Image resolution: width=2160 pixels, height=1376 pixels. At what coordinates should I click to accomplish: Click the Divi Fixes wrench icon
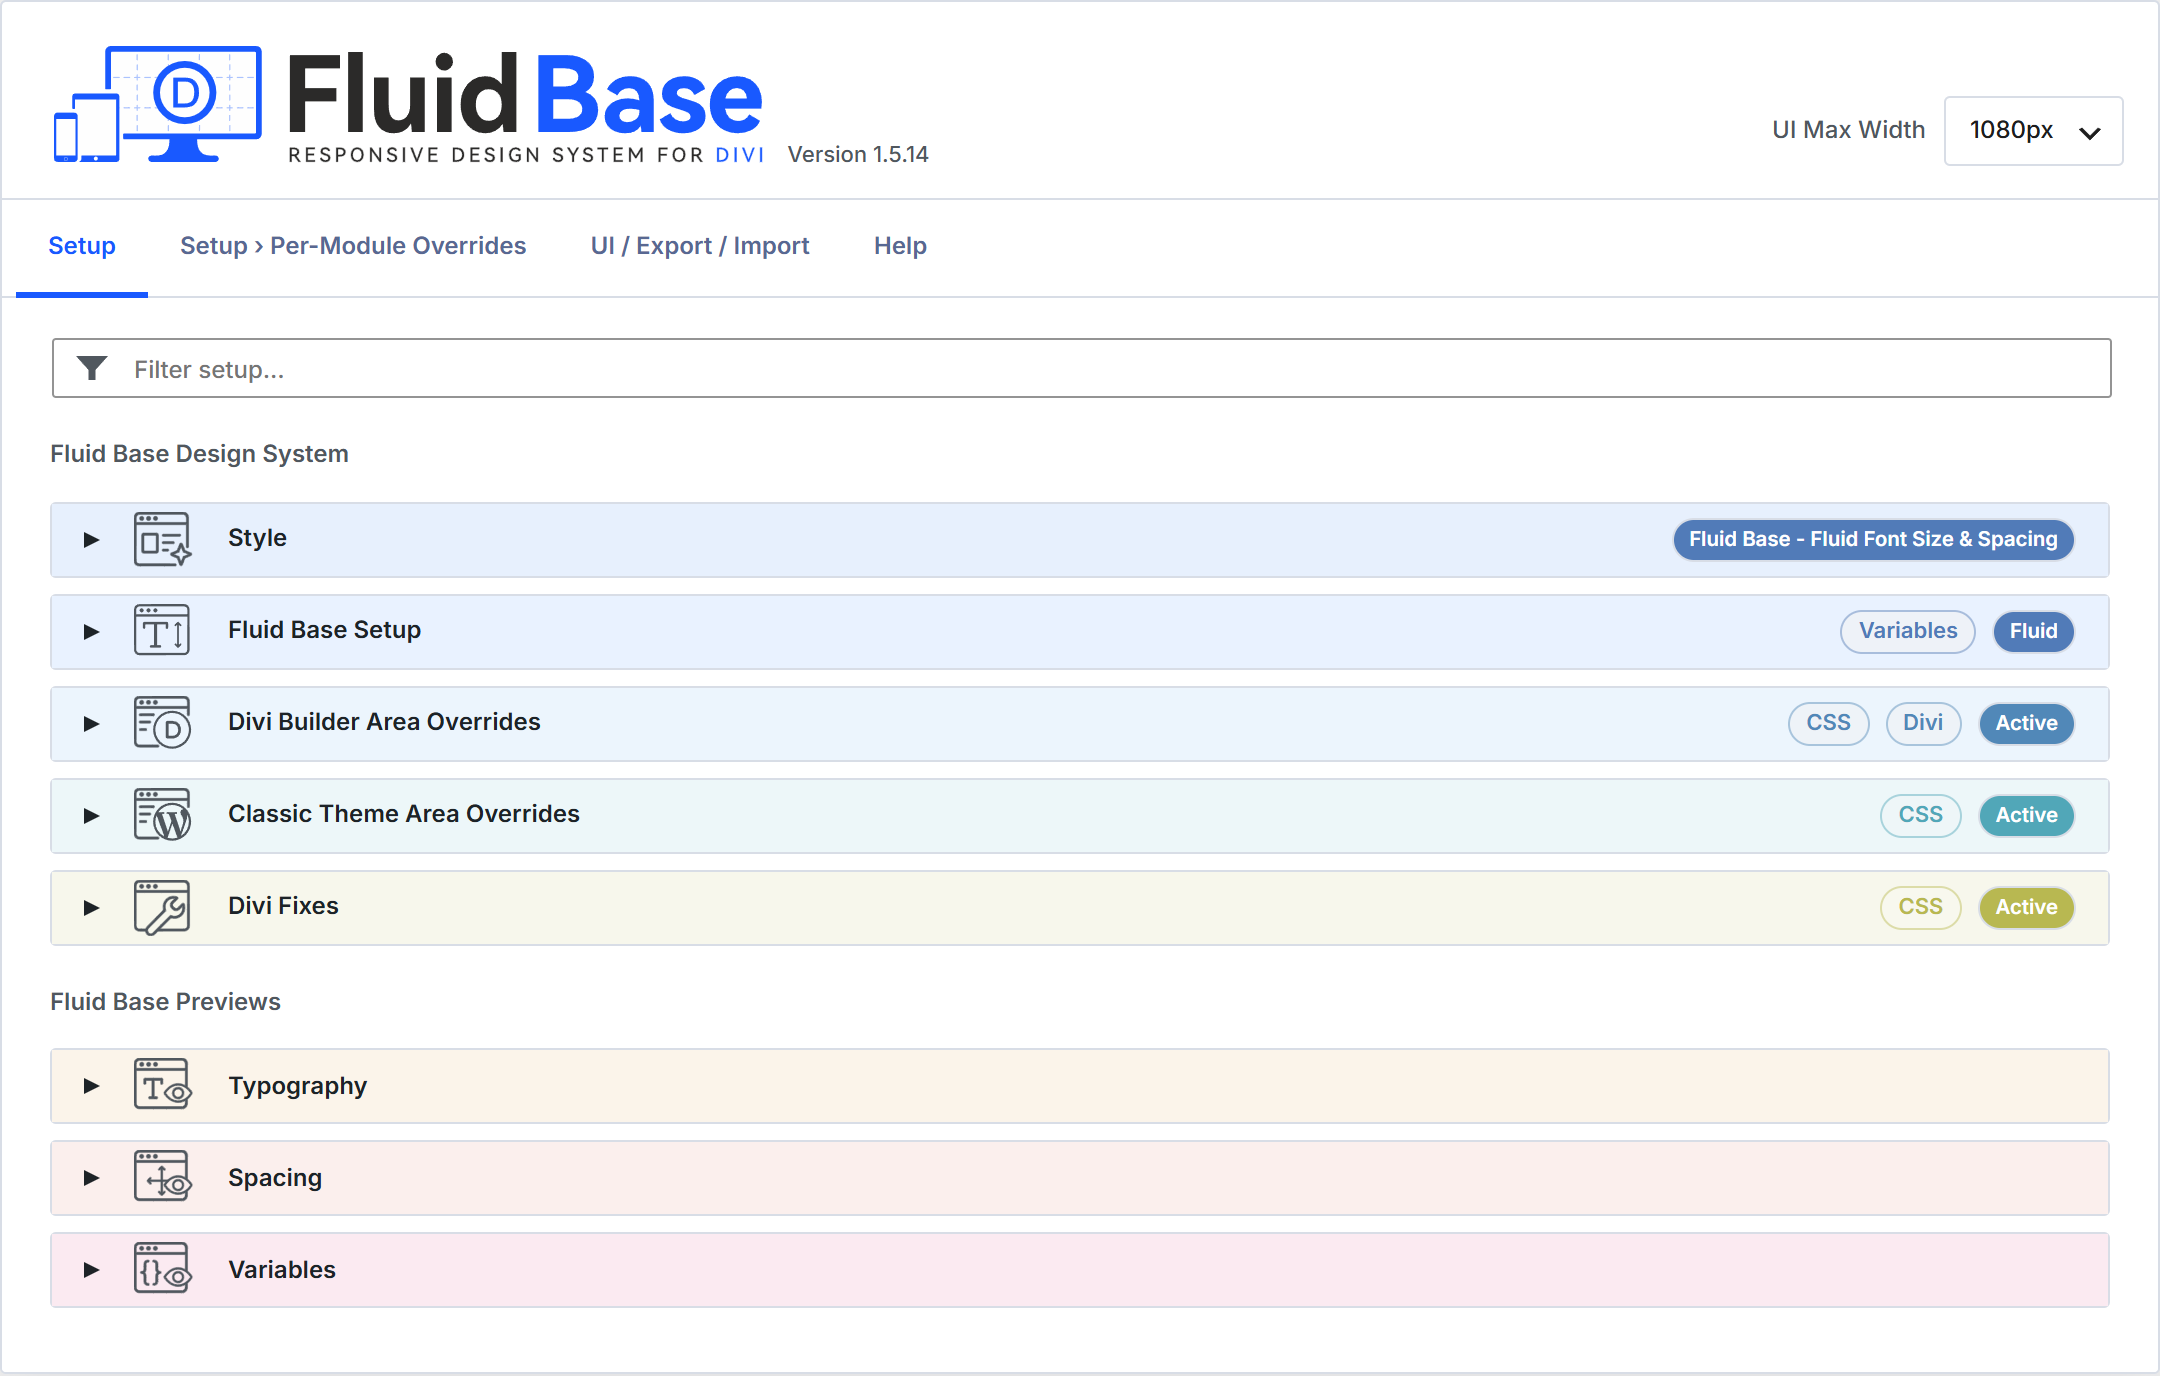pyautogui.click(x=162, y=907)
